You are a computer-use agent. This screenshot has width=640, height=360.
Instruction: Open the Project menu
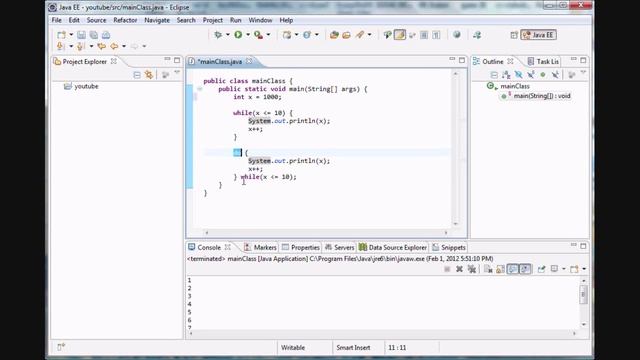click(x=213, y=20)
